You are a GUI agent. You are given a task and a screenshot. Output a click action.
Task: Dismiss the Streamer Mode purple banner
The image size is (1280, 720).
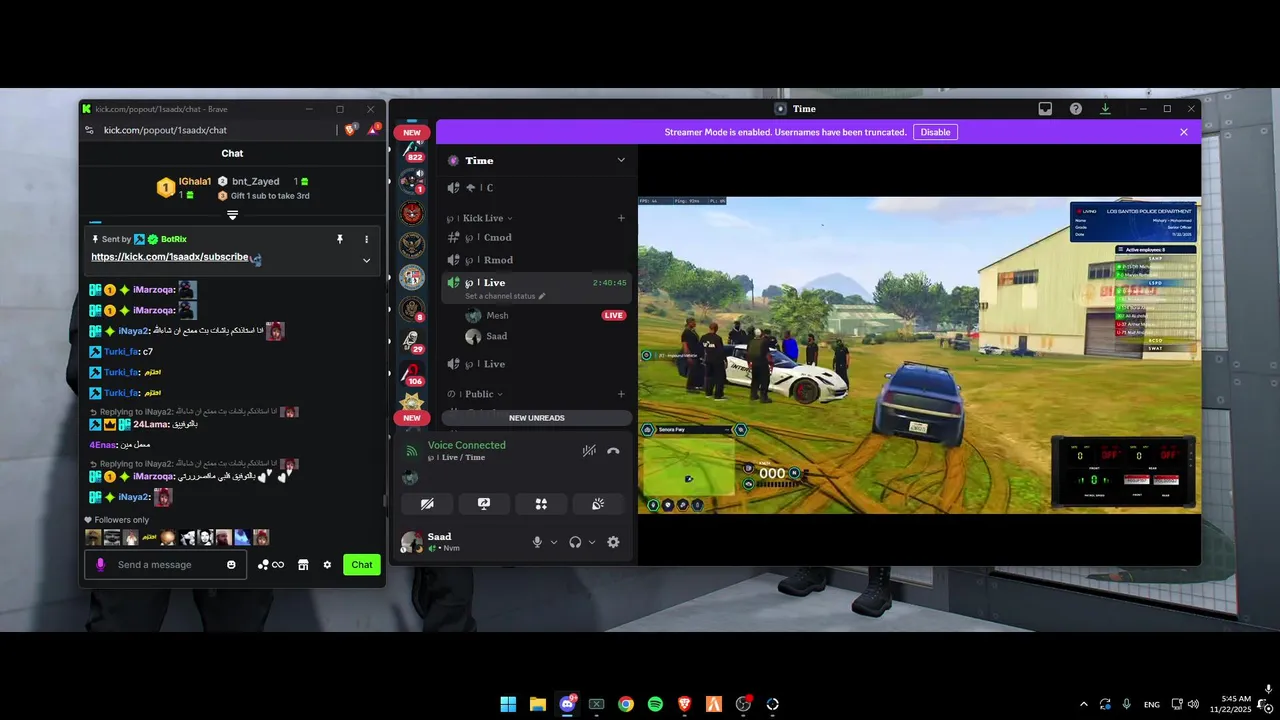1184,132
